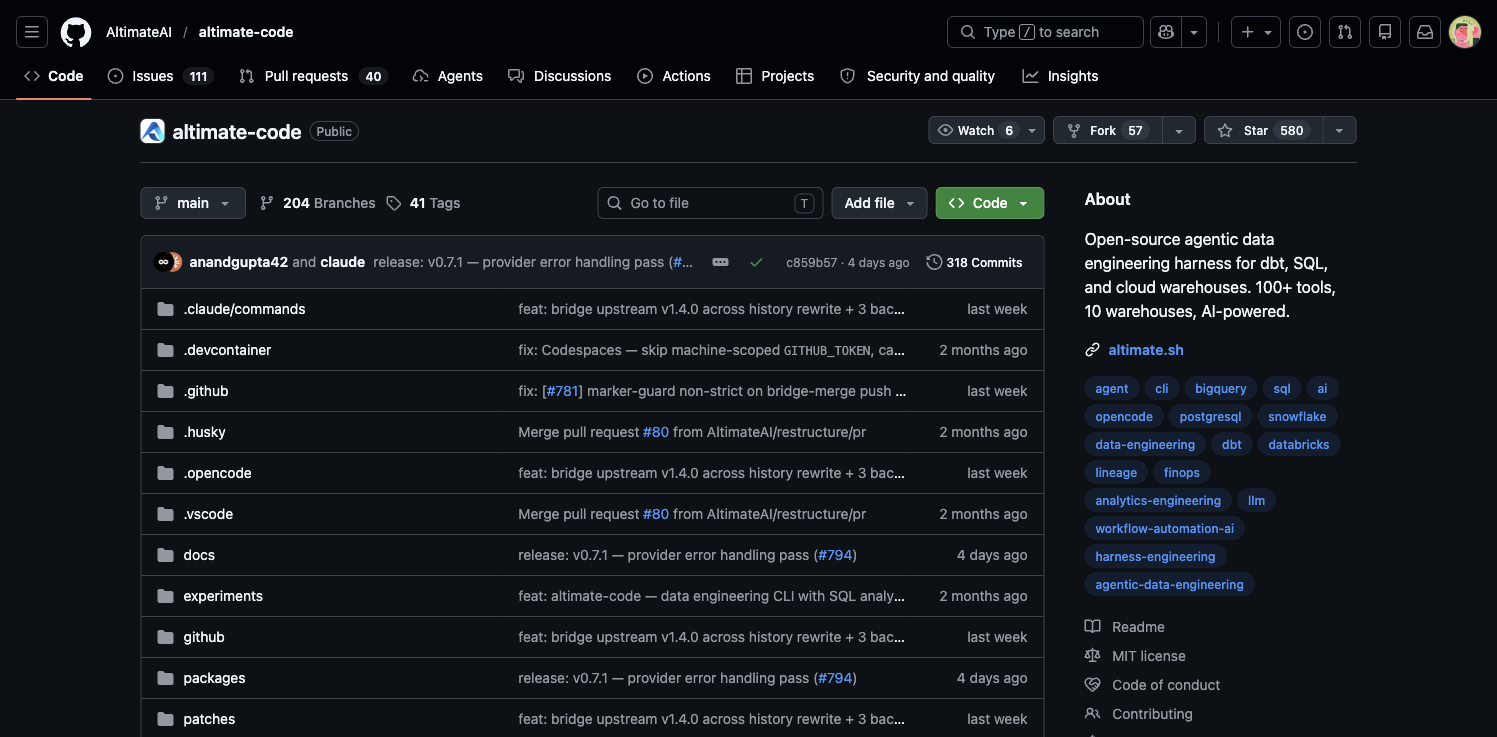Fork the repository

tap(1108, 131)
